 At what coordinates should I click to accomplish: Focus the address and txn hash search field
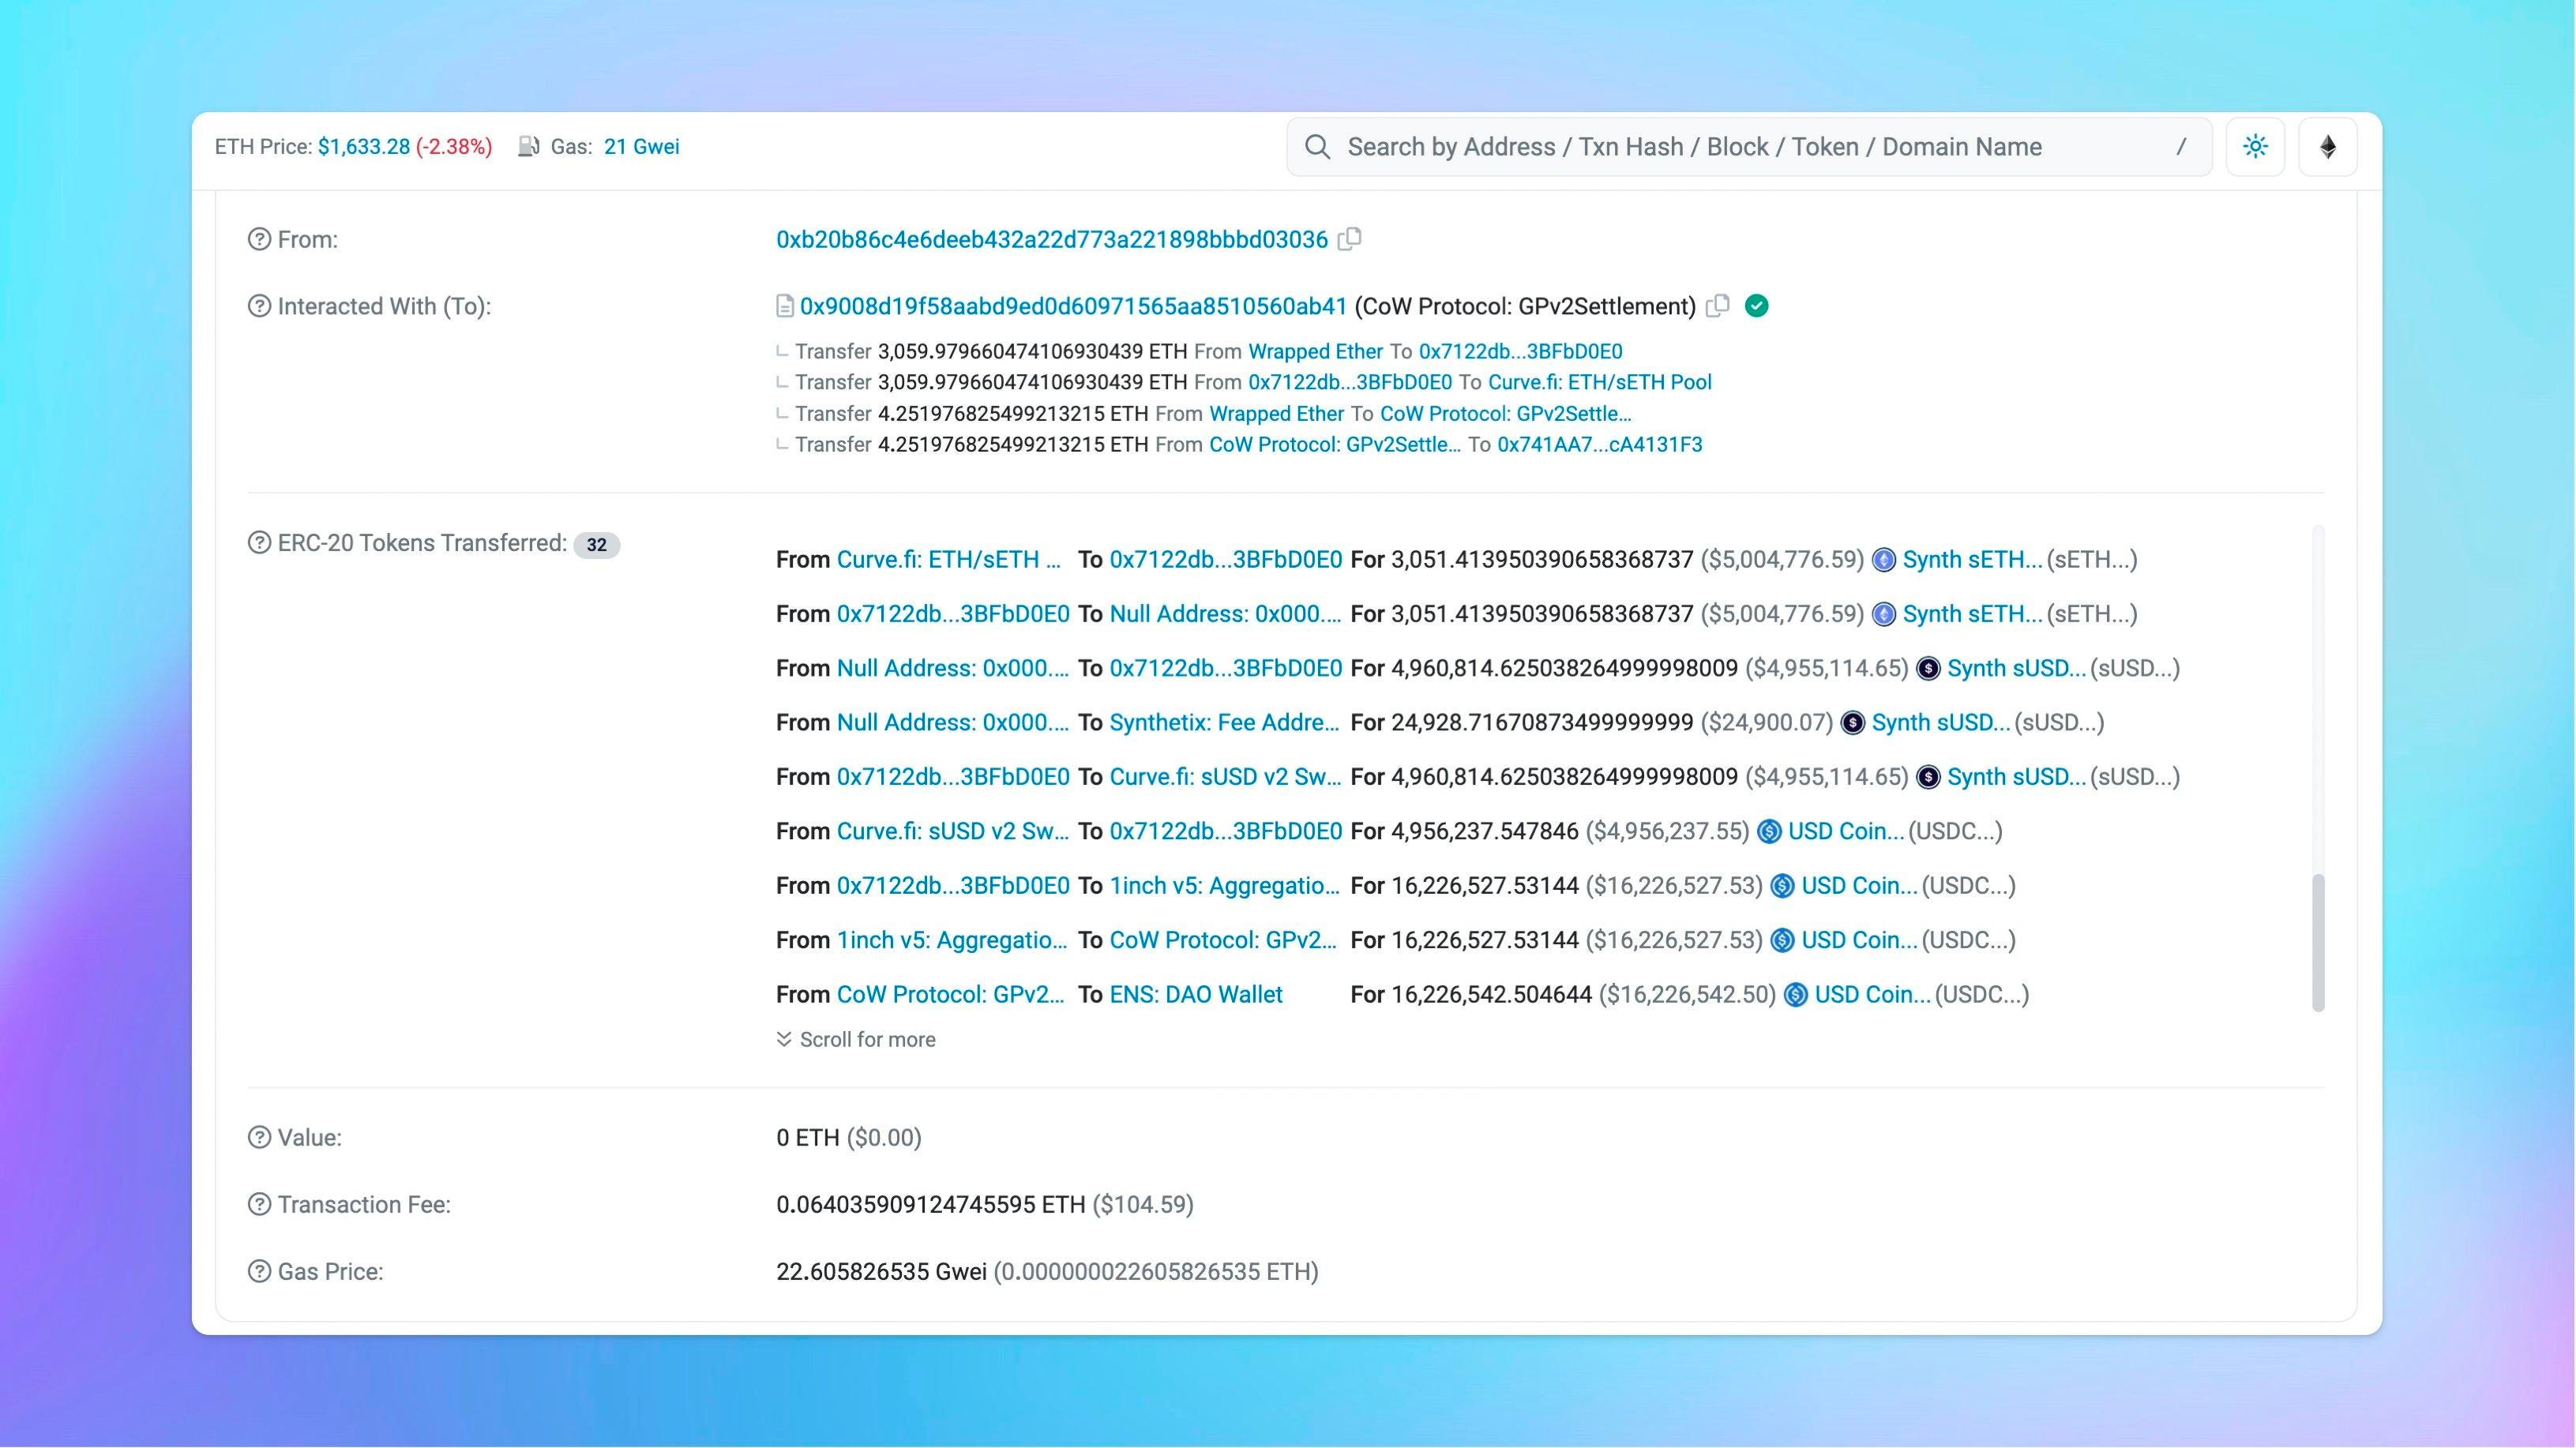(x=1750, y=147)
